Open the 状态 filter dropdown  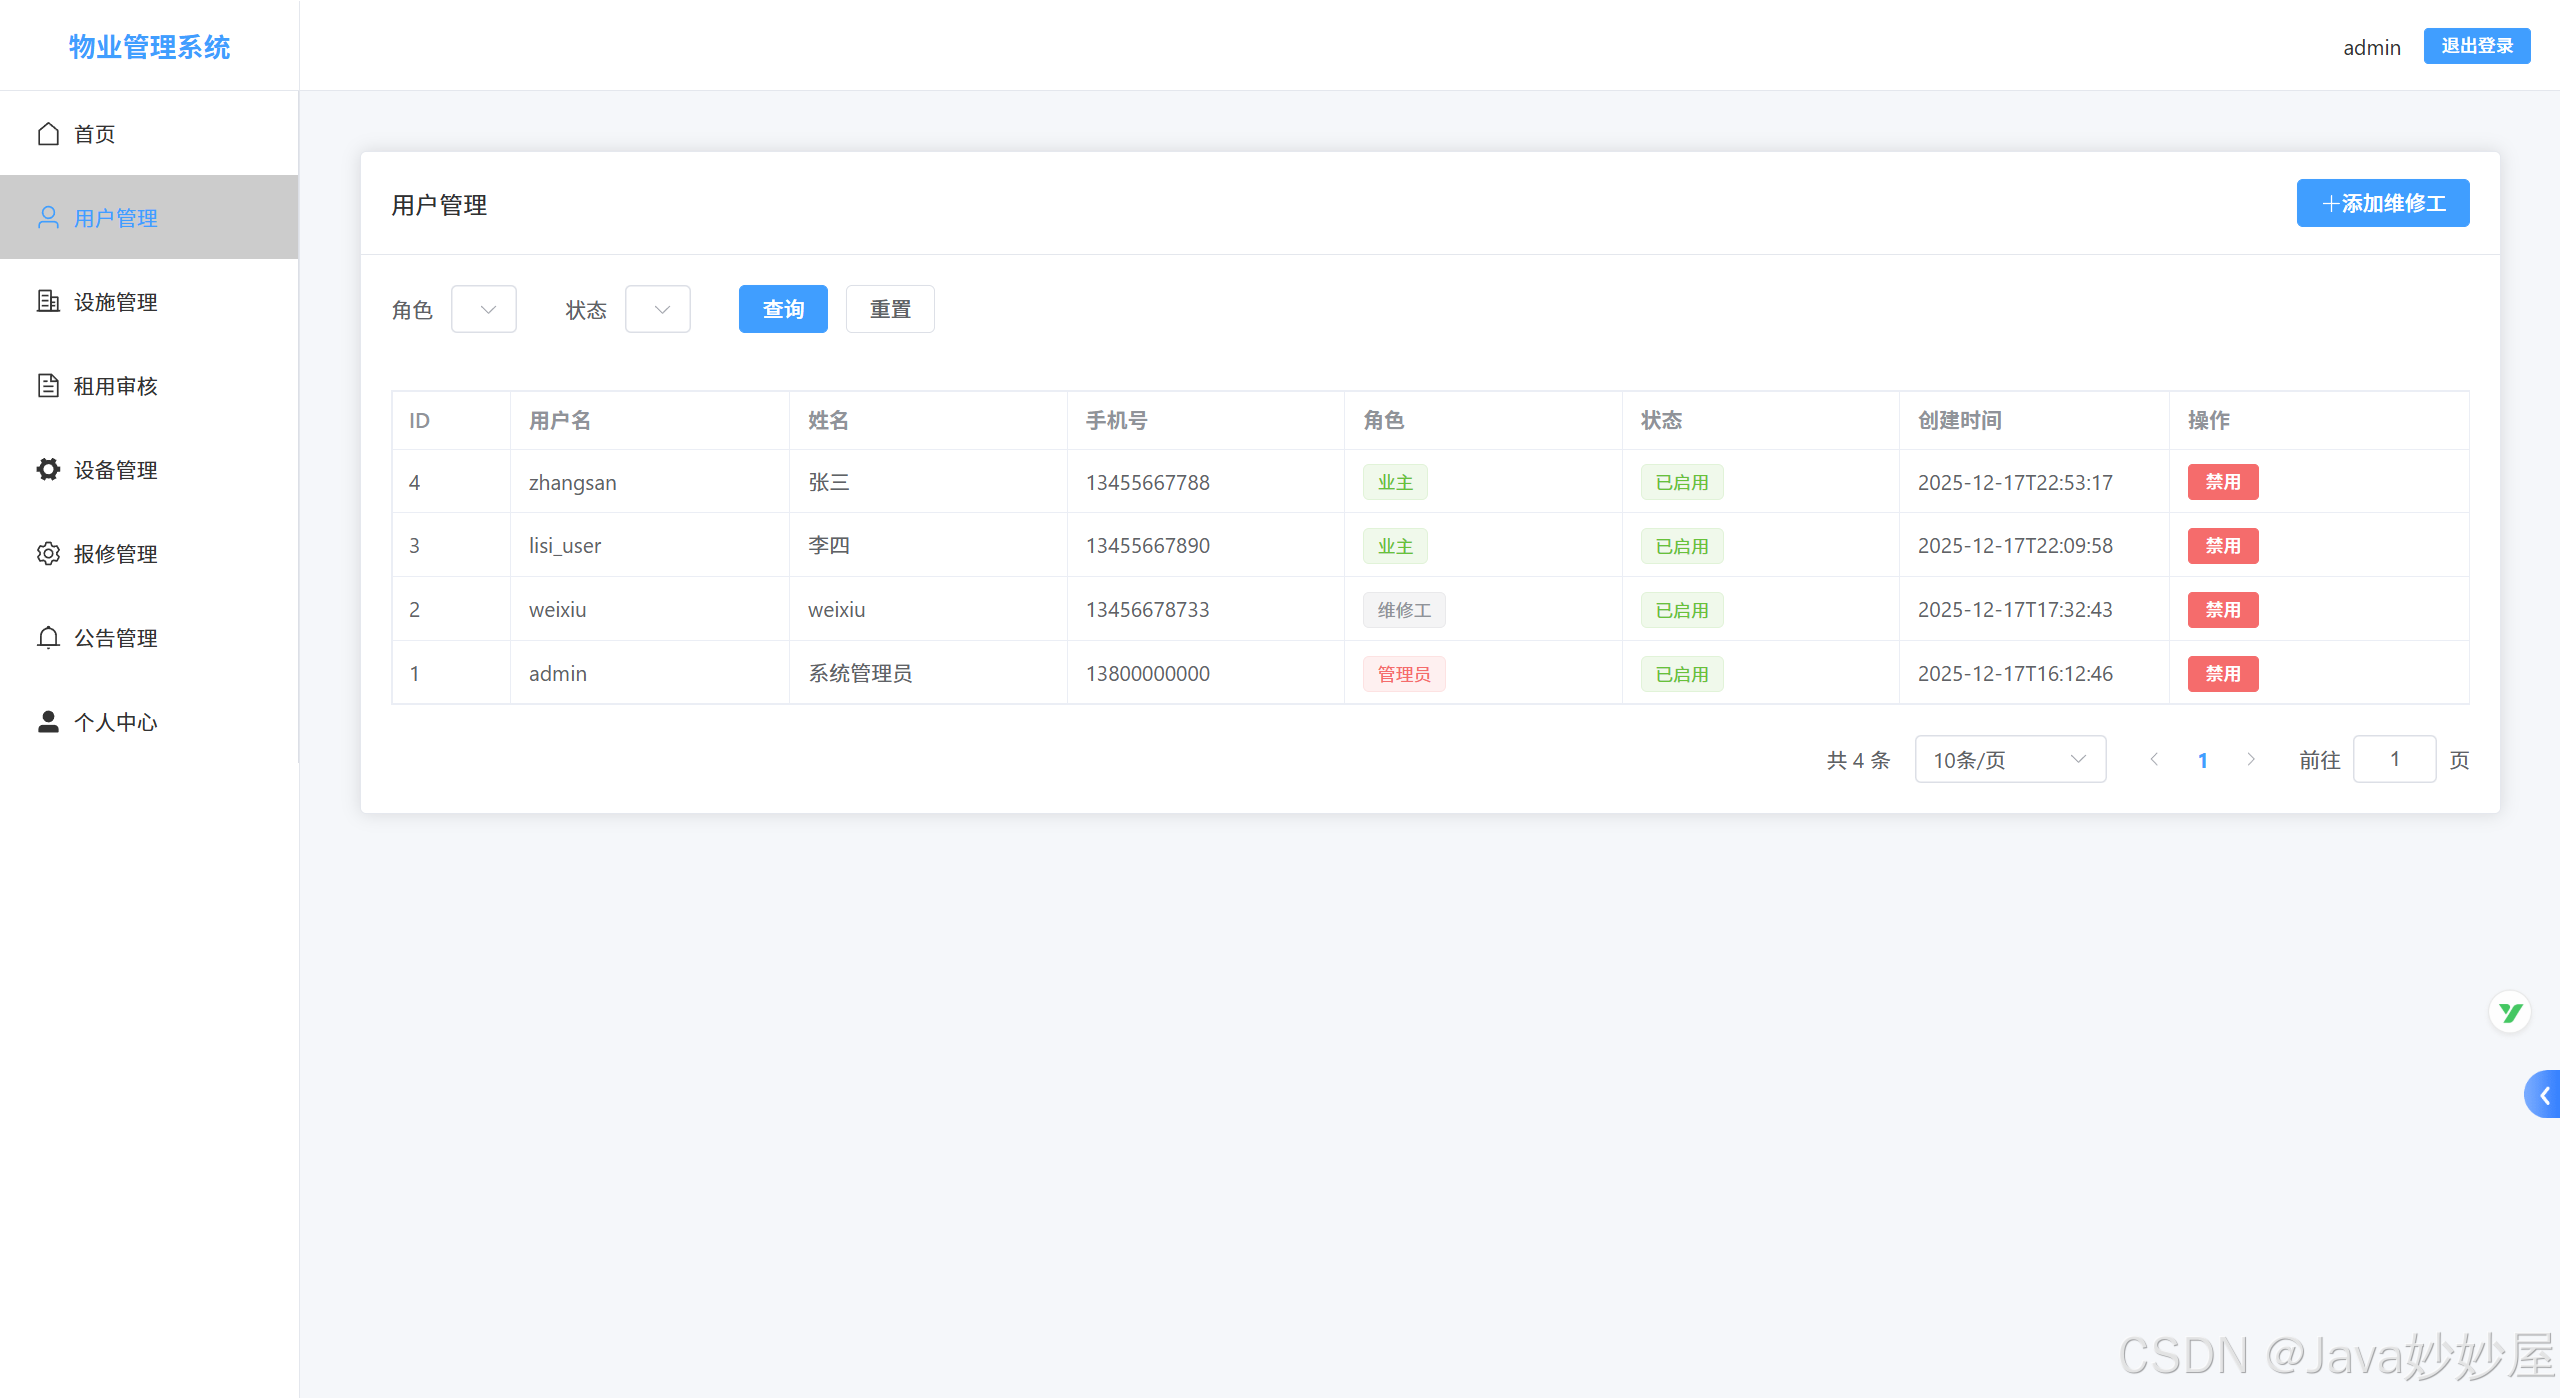pyautogui.click(x=658, y=310)
